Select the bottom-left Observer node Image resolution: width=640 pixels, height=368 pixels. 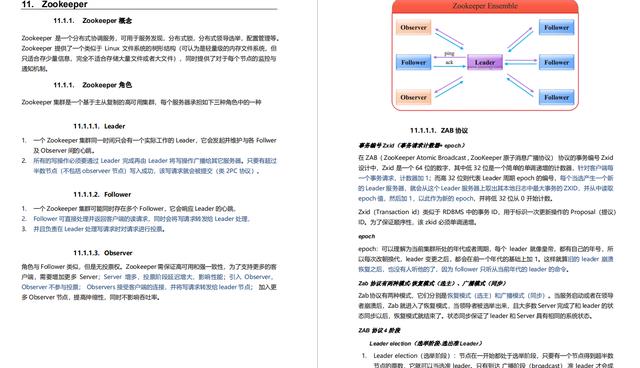click(413, 97)
